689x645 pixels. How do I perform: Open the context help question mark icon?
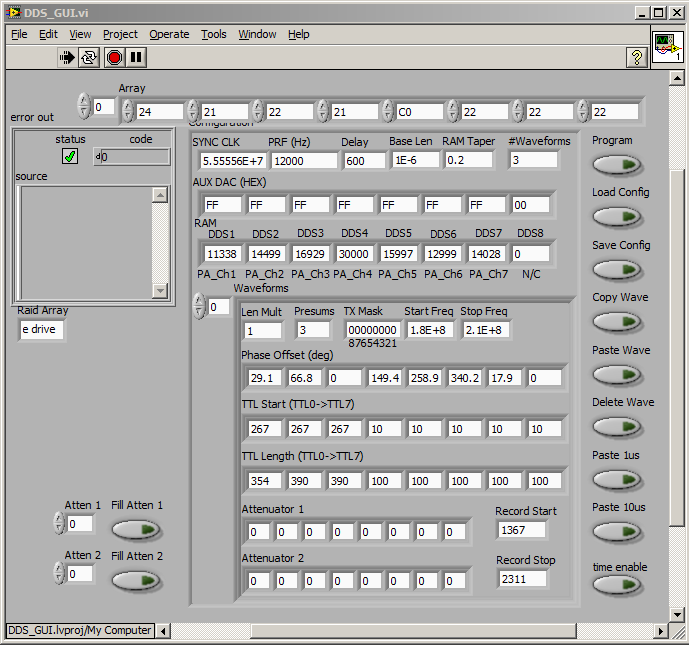coord(636,58)
